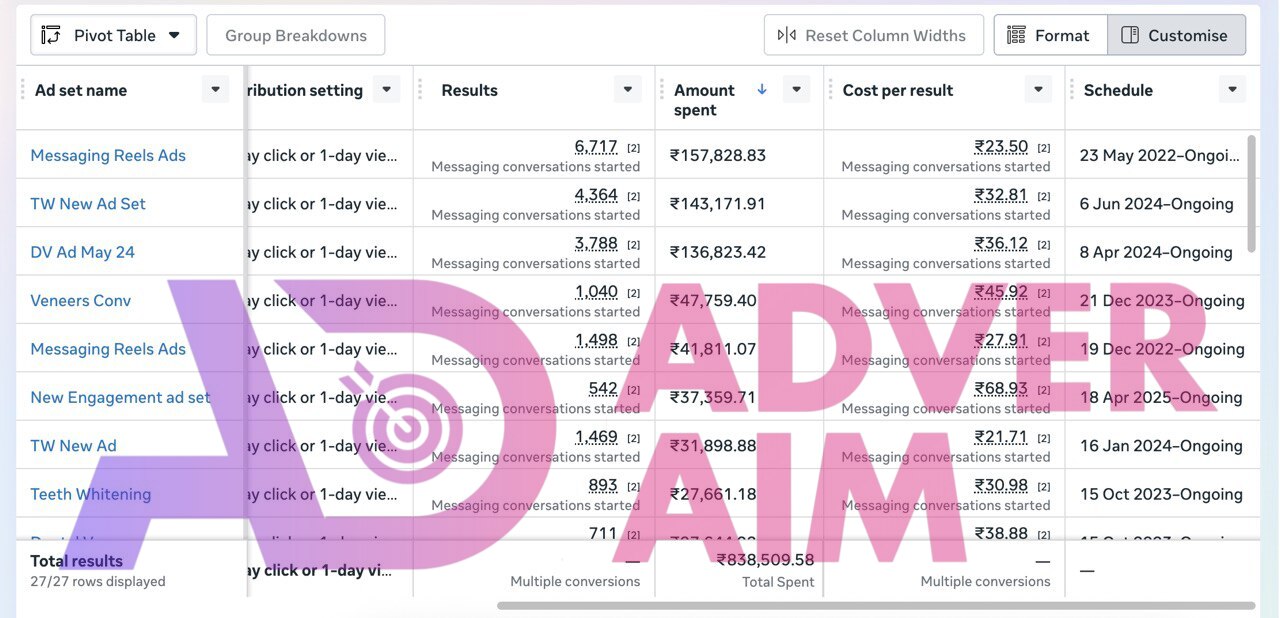Click the Results column drag handle
This screenshot has width=1280, height=618.
(x=420, y=90)
